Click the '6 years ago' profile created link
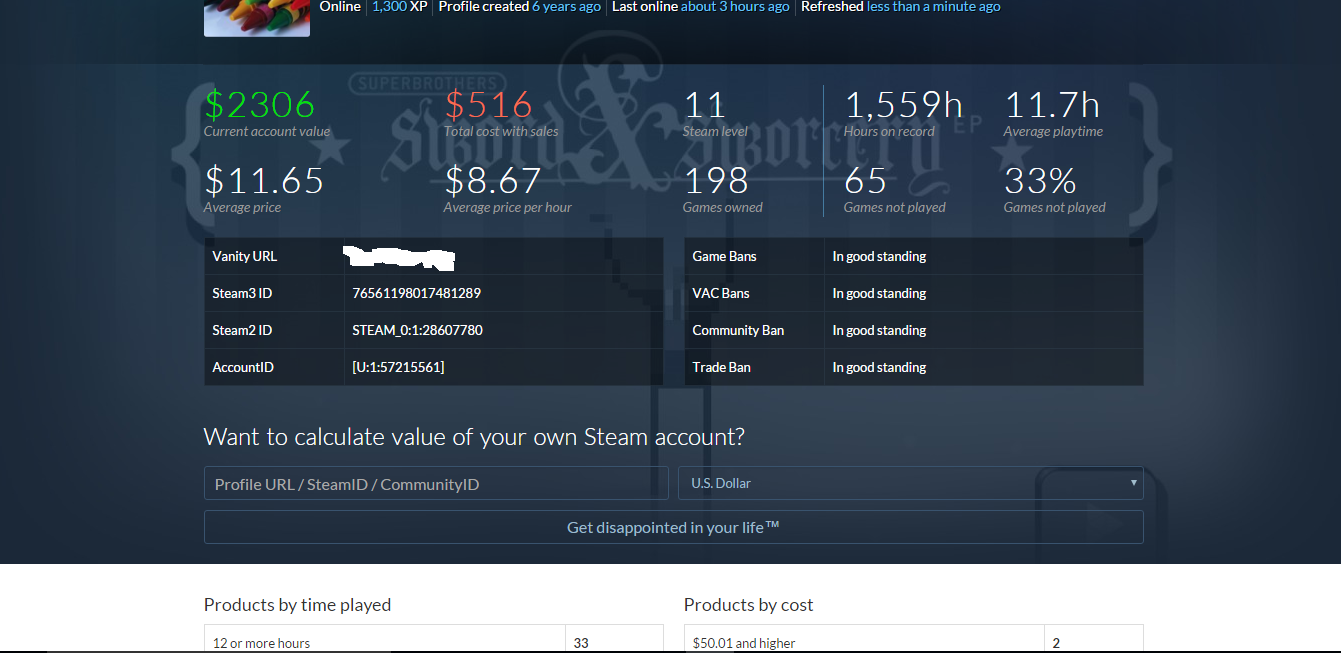The width and height of the screenshot is (1344, 656). click(x=566, y=7)
